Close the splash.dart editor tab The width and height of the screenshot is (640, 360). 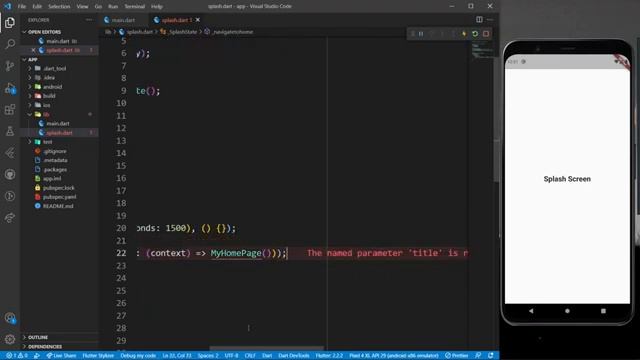tap(198, 20)
